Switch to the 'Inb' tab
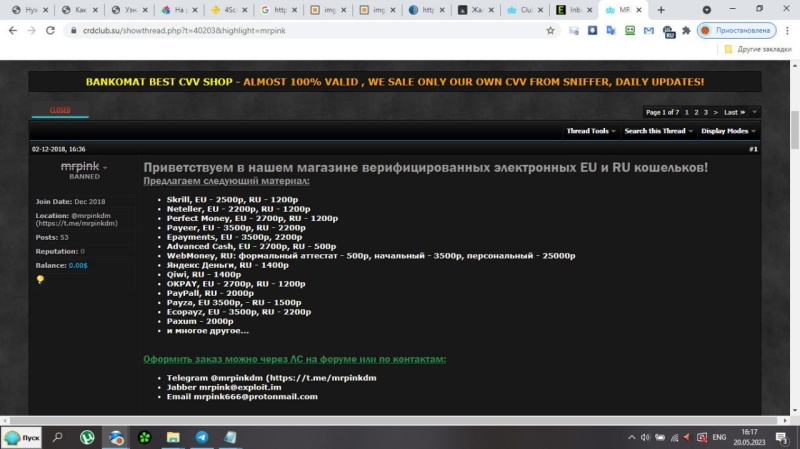800x449 pixels. [x=575, y=10]
